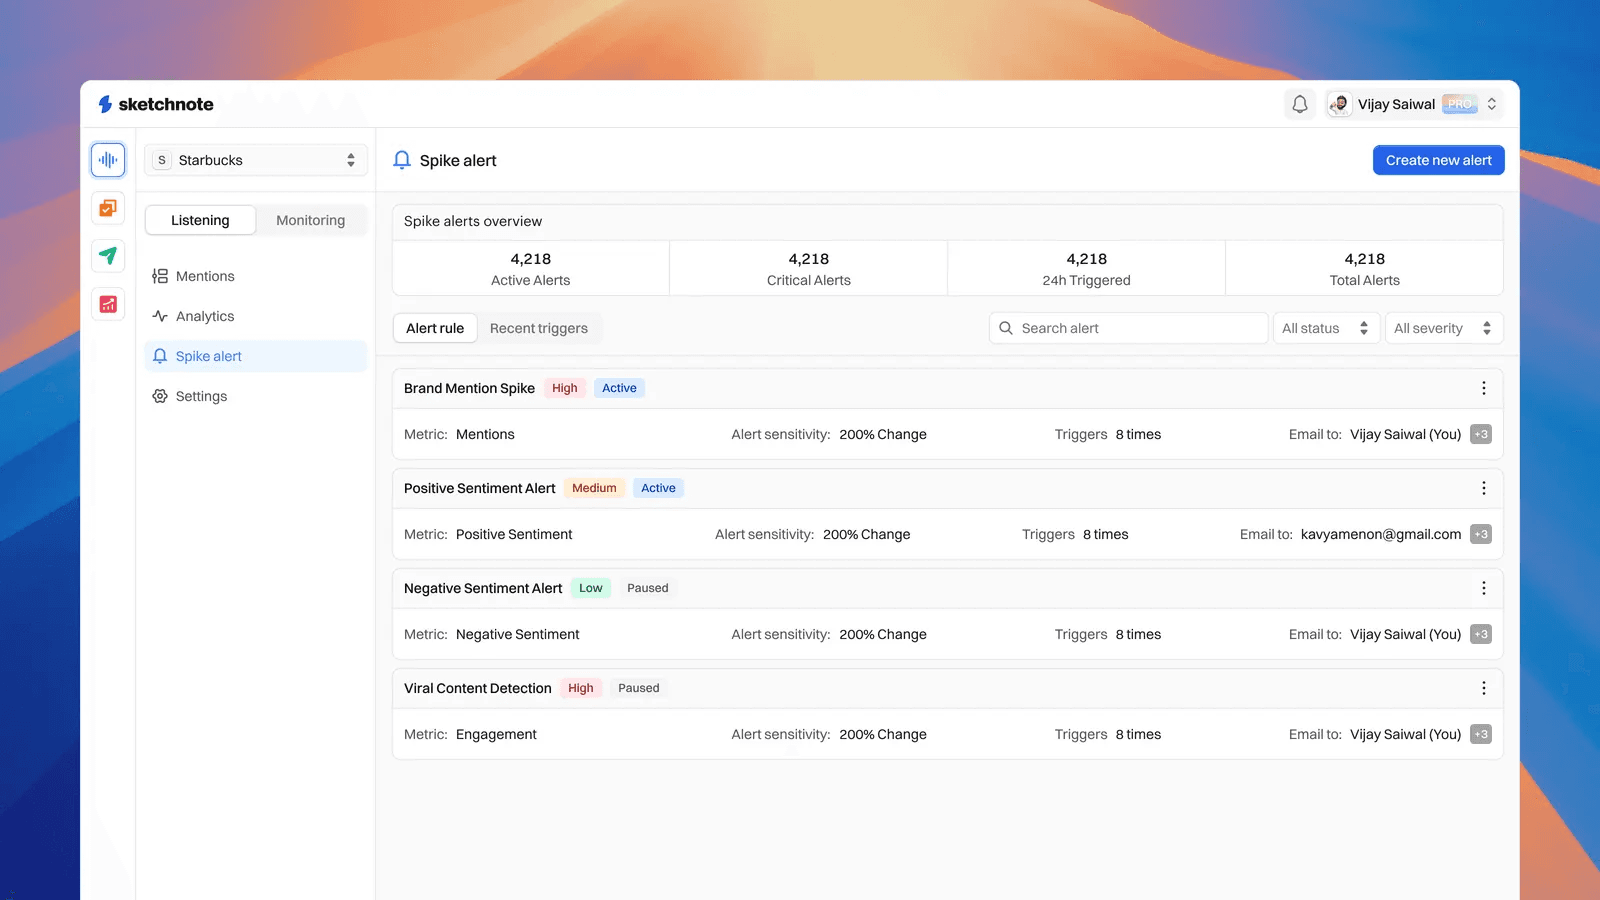Open the notifications bell in top bar
The width and height of the screenshot is (1600, 900).
(x=1300, y=104)
